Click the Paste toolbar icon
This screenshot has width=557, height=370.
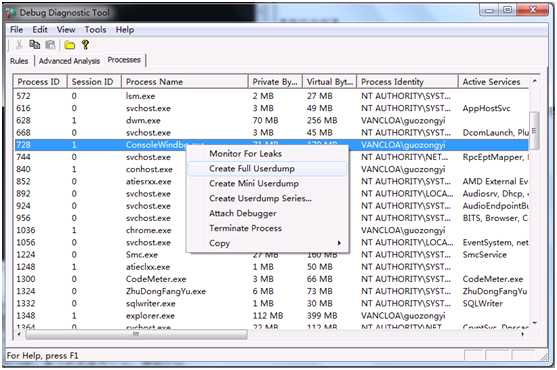pos(50,45)
